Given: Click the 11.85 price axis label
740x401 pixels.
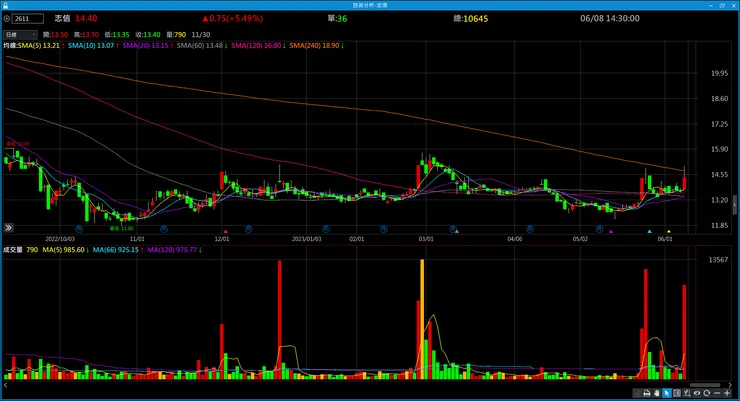Looking at the screenshot, I should (x=720, y=226).
